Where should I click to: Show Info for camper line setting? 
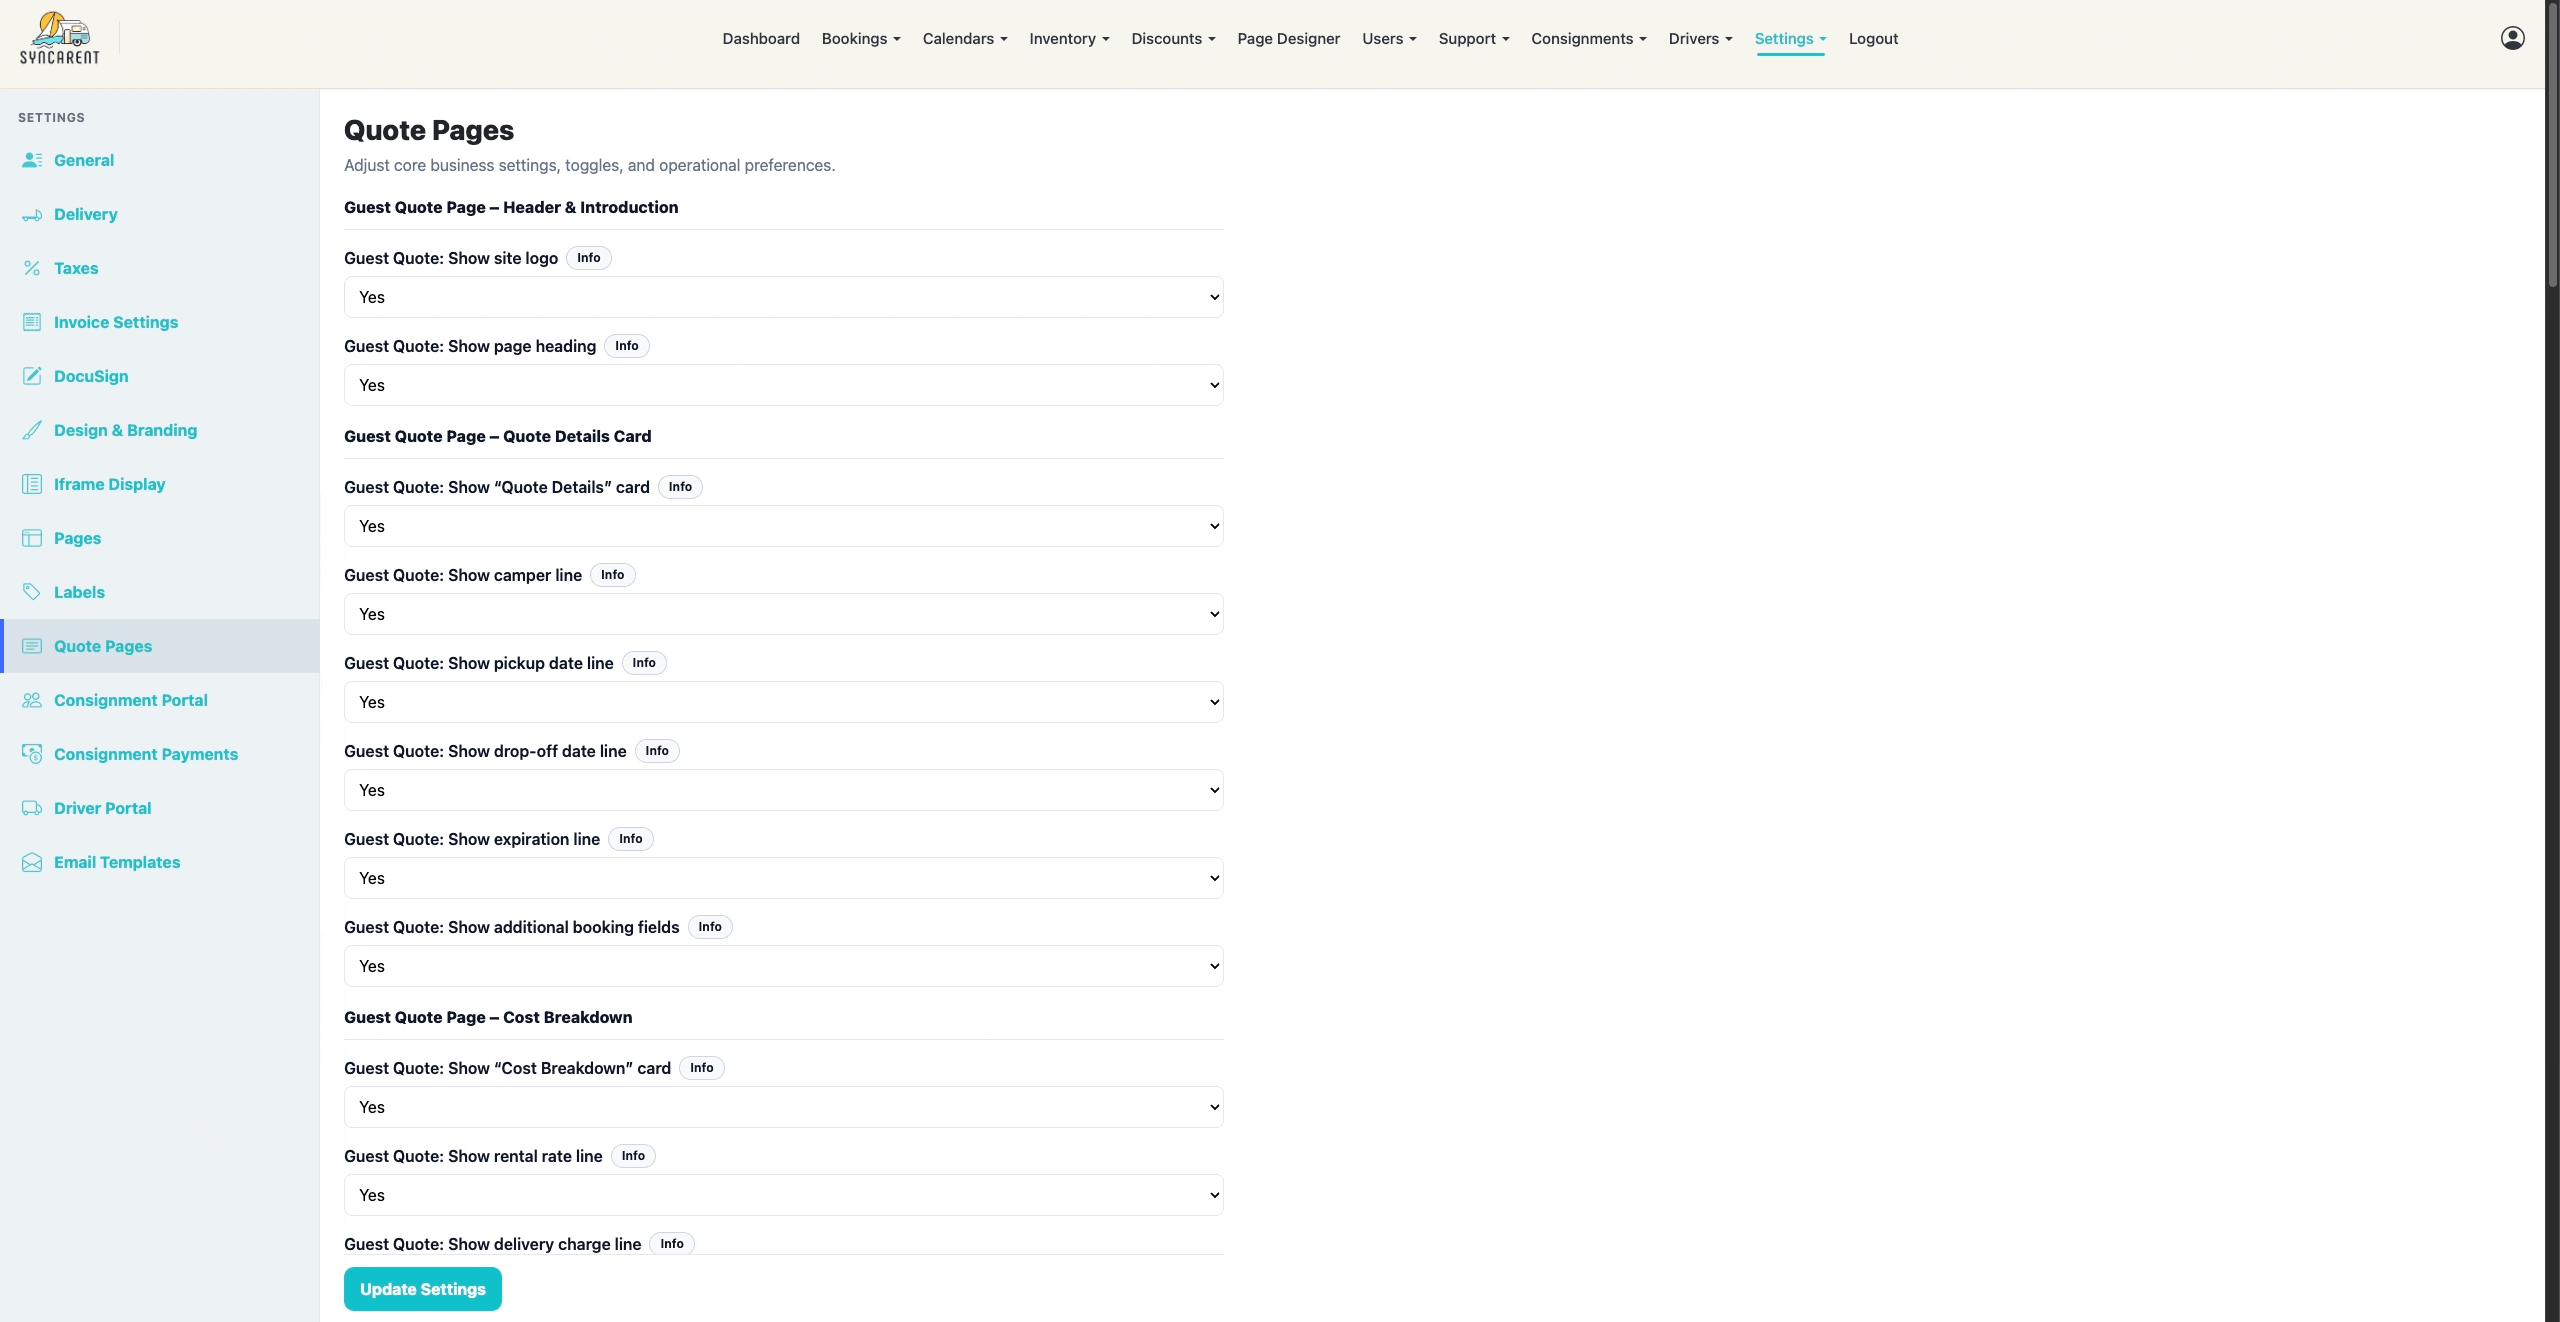coord(613,575)
